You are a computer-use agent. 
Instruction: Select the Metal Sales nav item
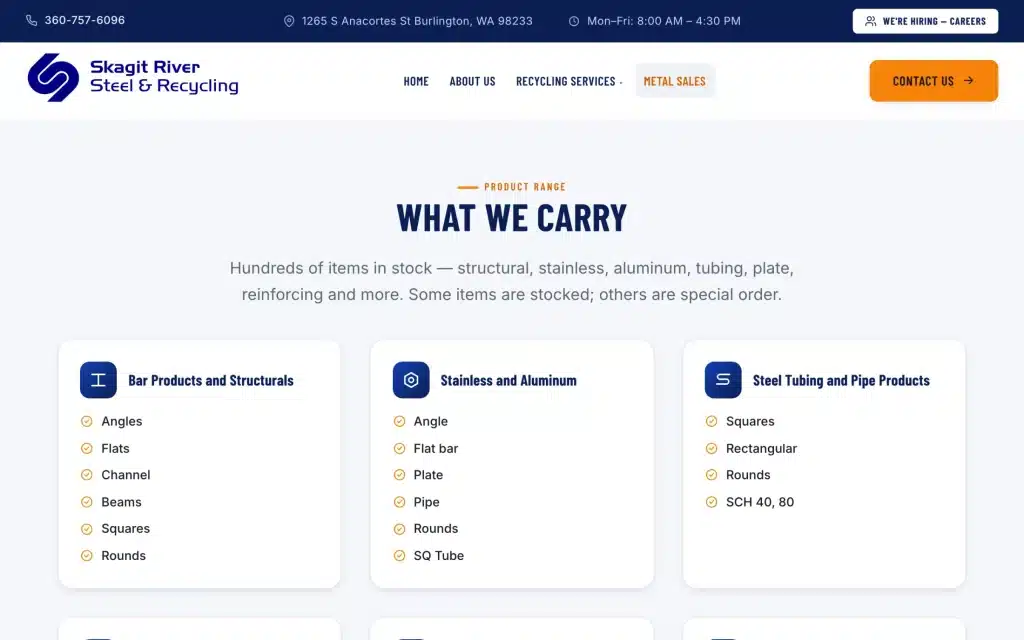pyautogui.click(x=675, y=81)
